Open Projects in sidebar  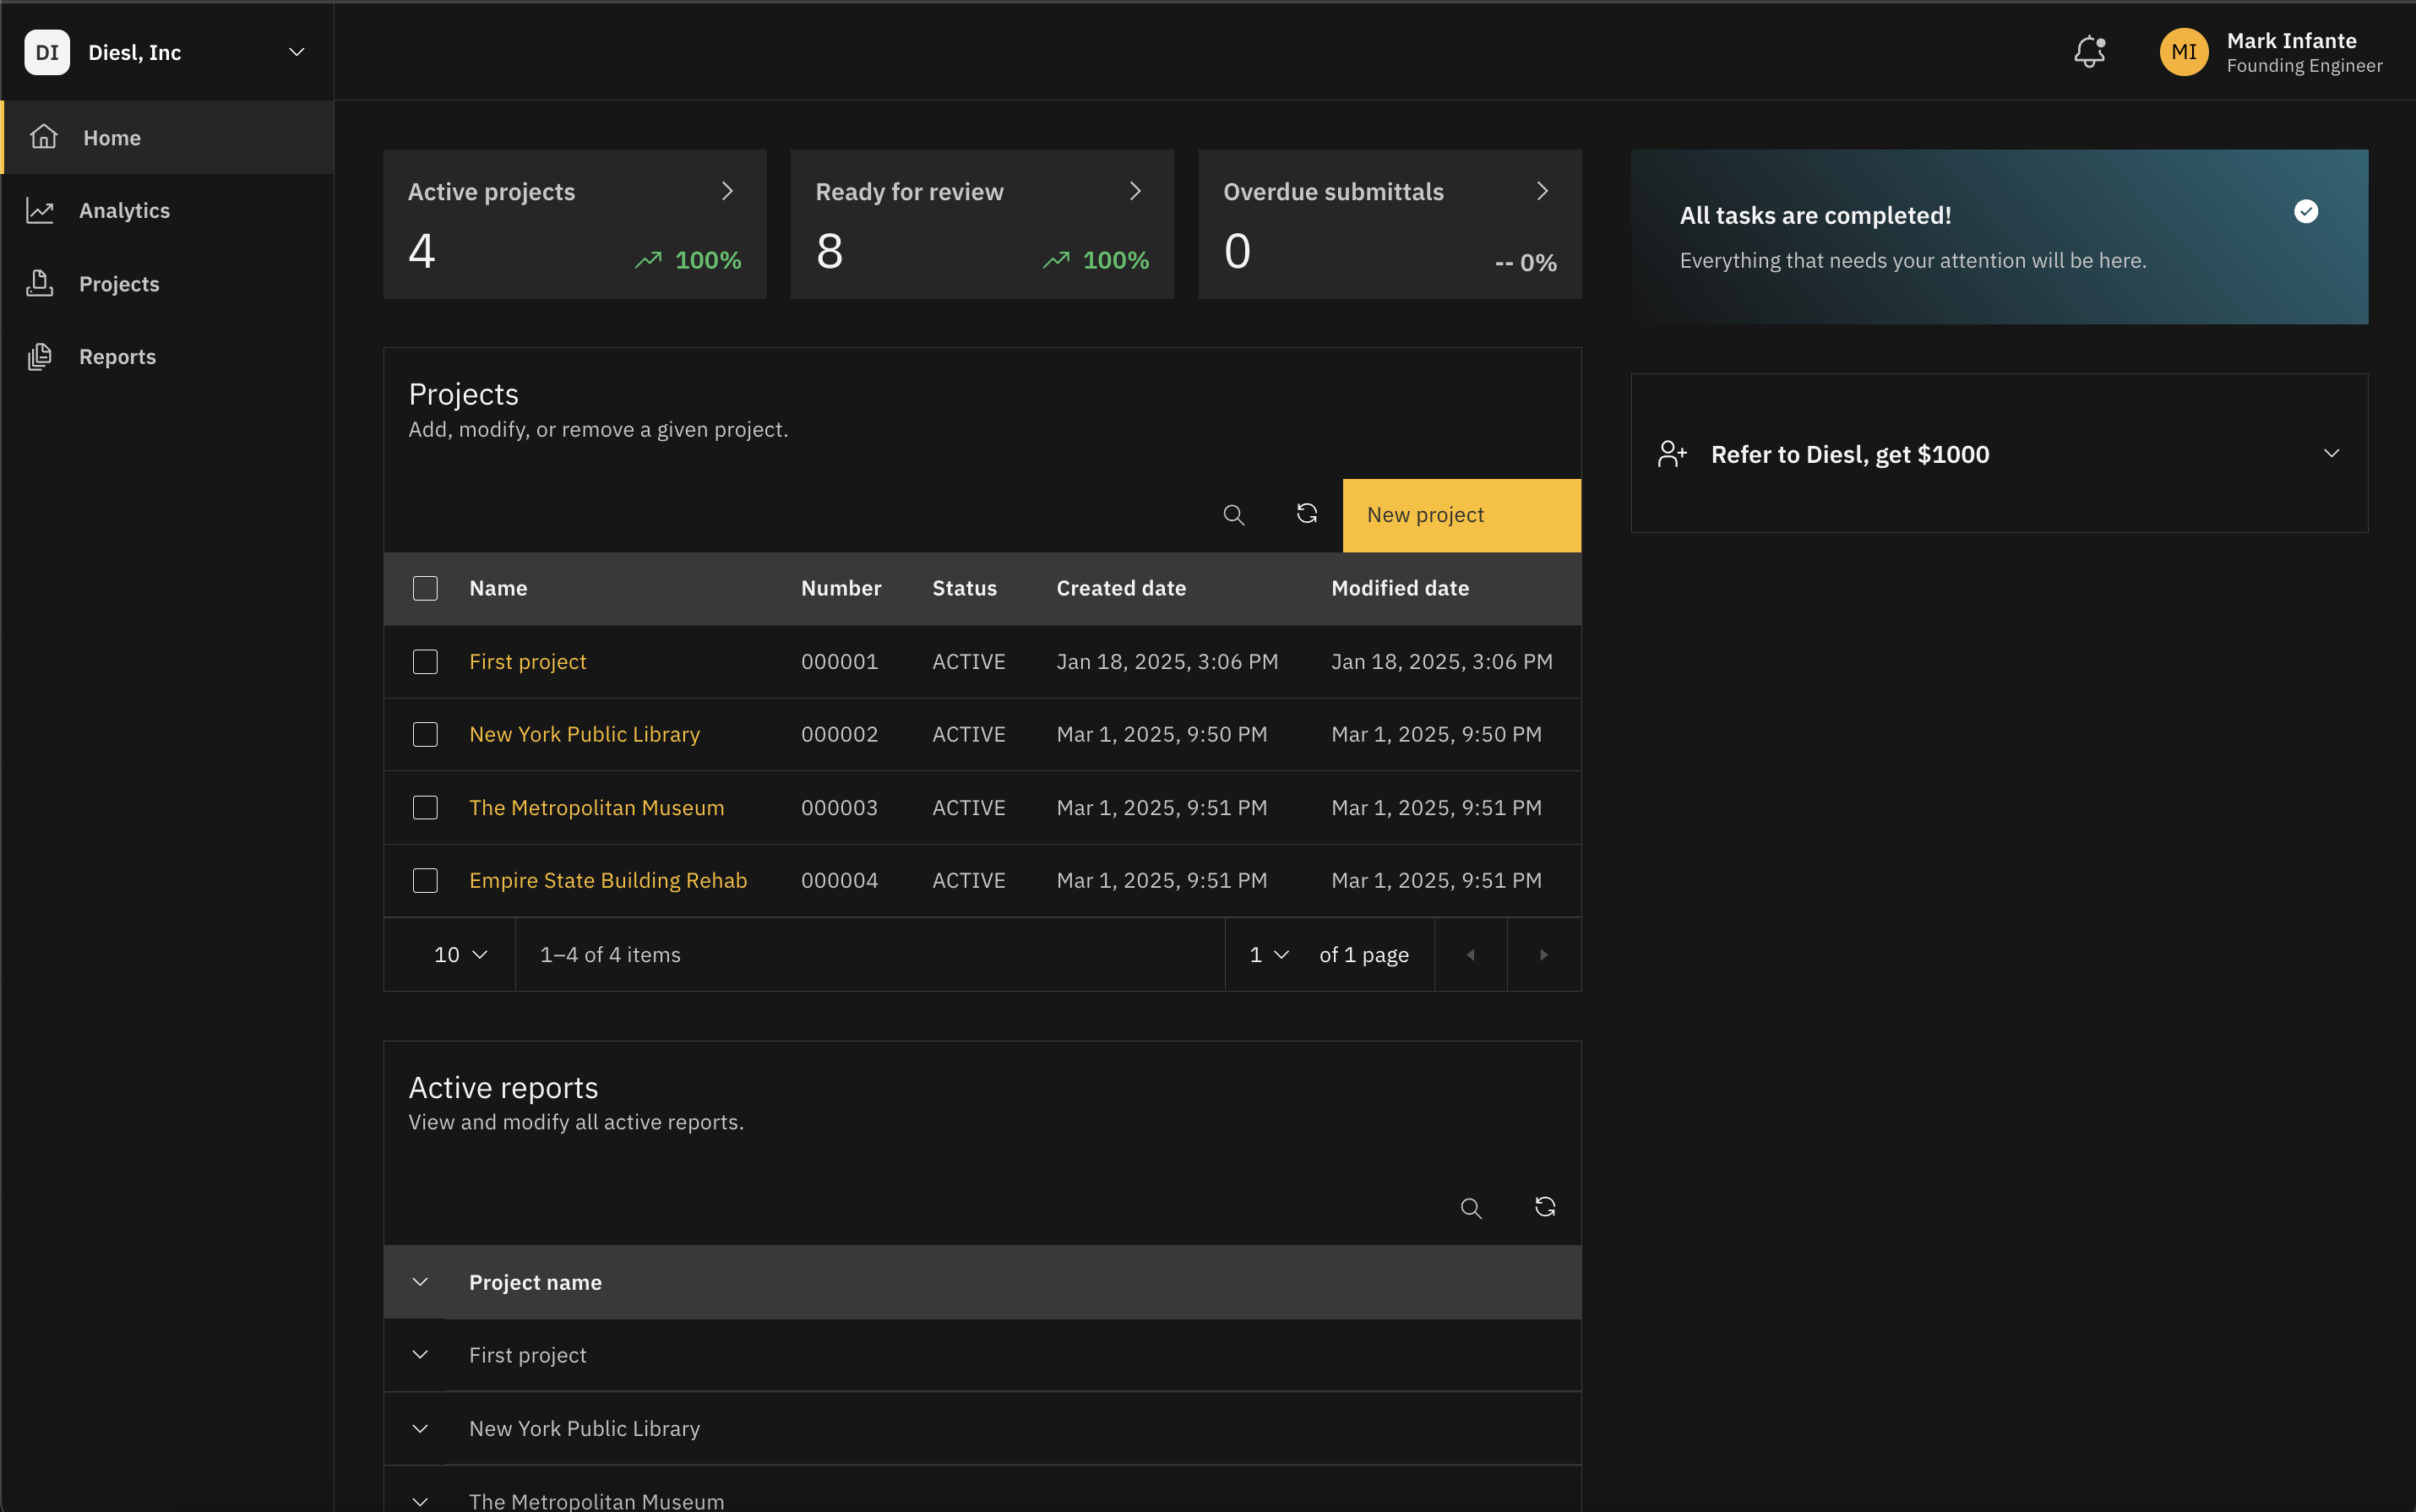168,284
